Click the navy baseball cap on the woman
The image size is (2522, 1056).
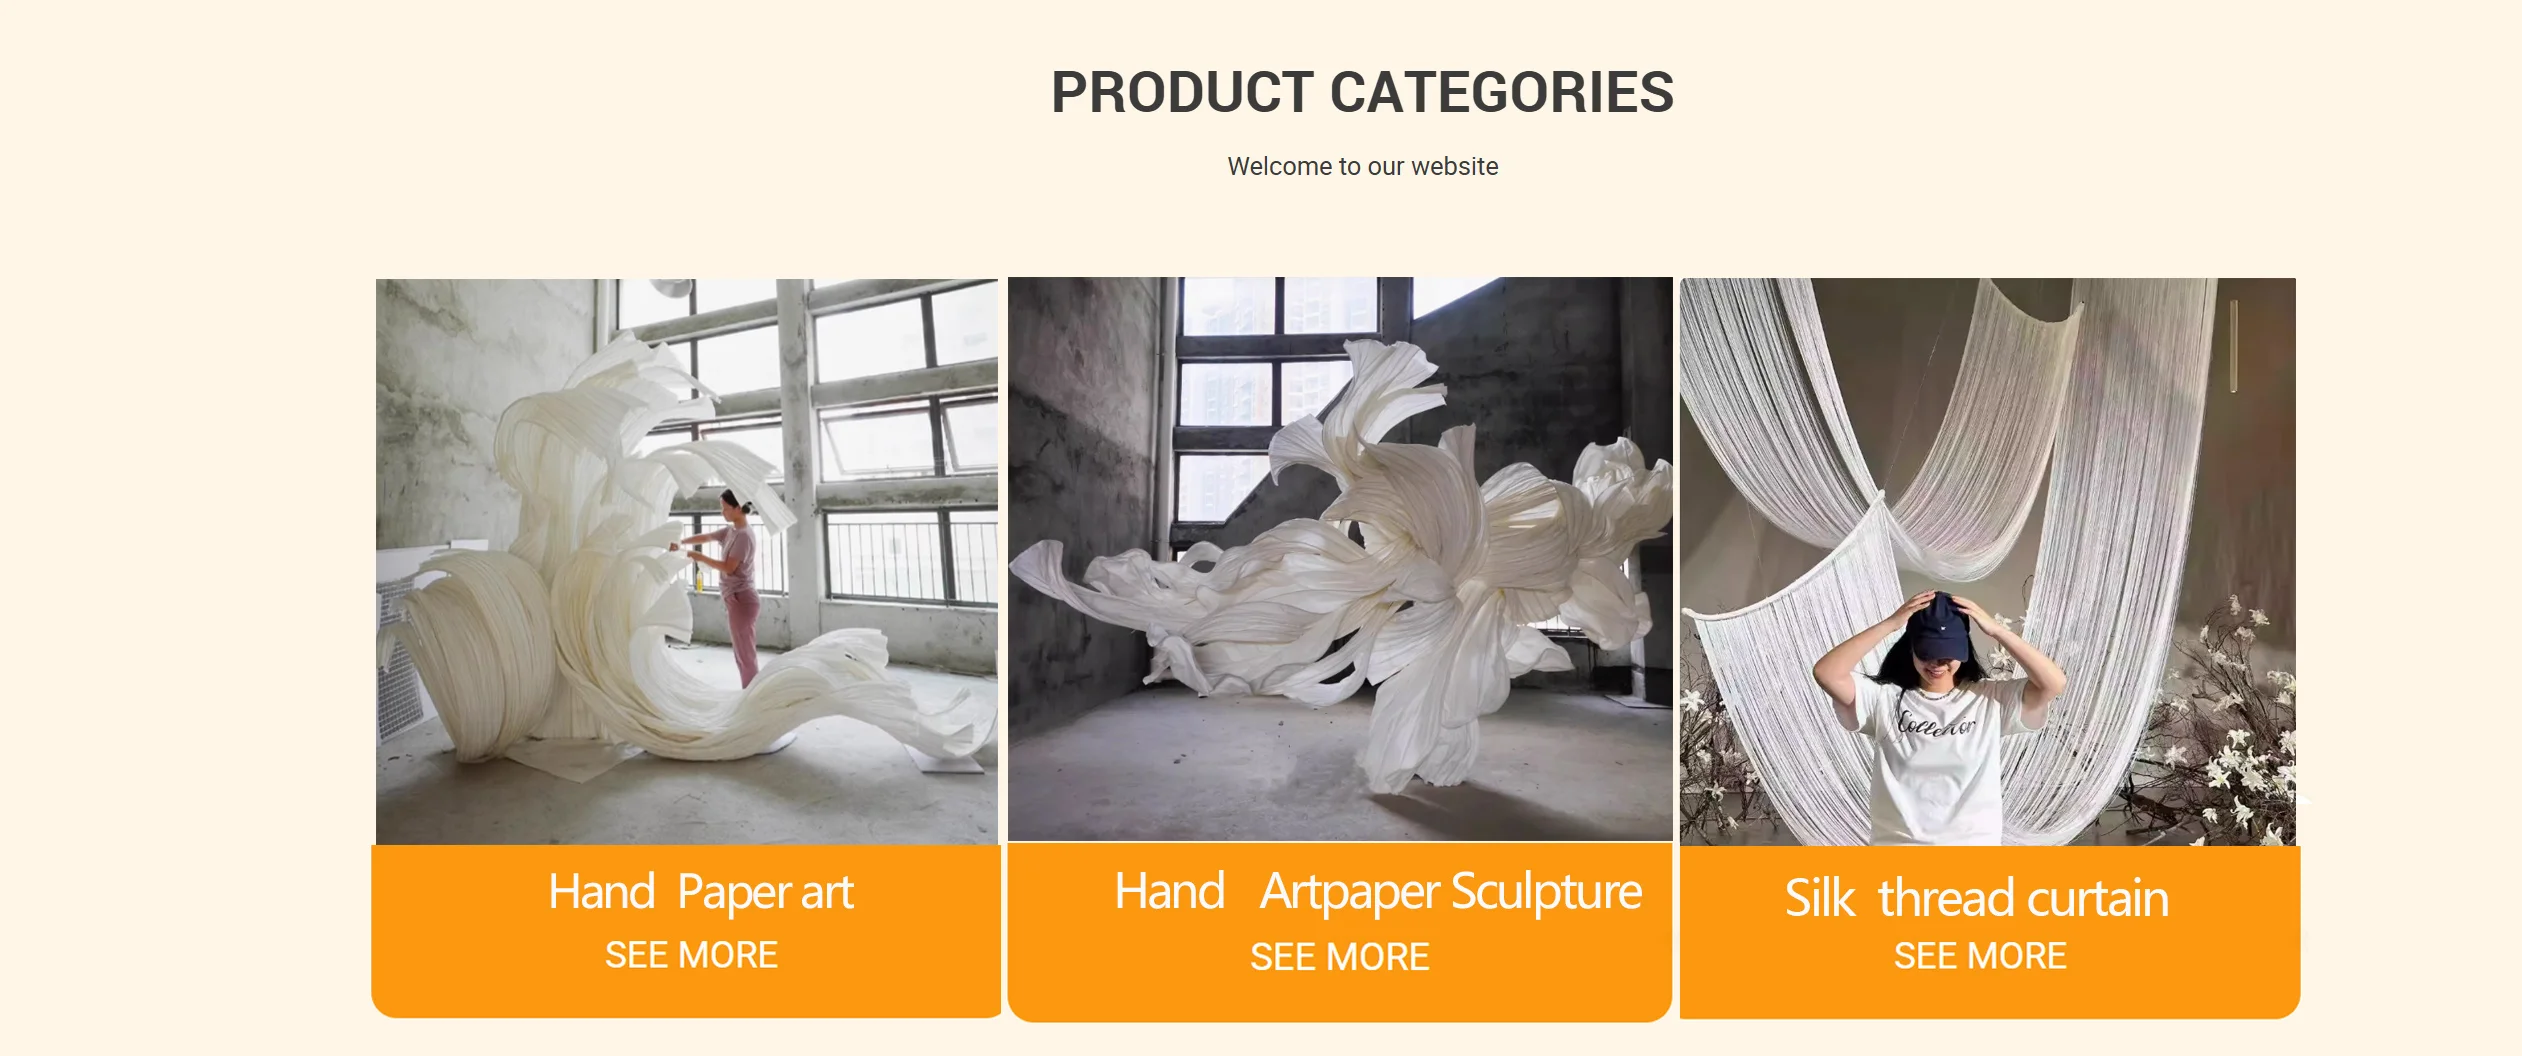(1940, 627)
